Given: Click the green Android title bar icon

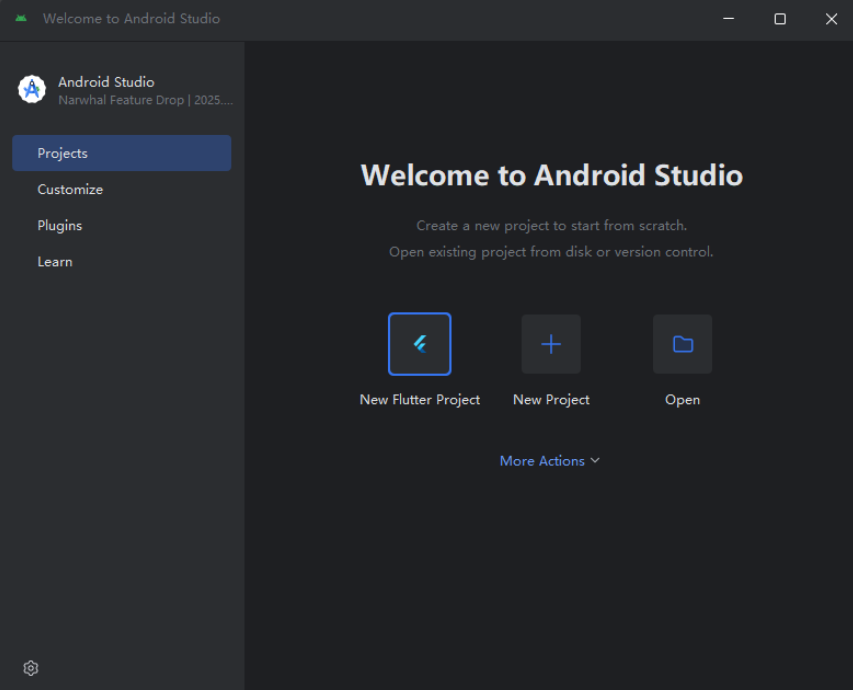Looking at the screenshot, I should pyautogui.click(x=21, y=19).
